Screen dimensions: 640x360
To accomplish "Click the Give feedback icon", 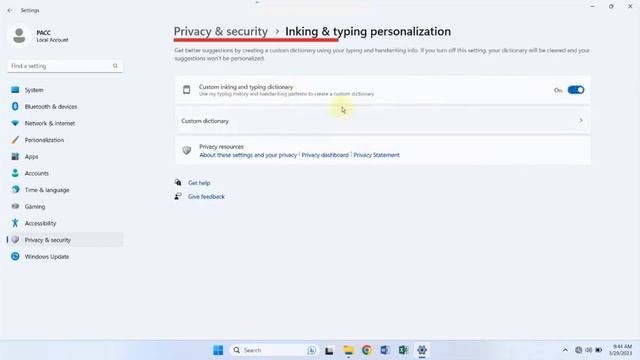I will [x=178, y=196].
